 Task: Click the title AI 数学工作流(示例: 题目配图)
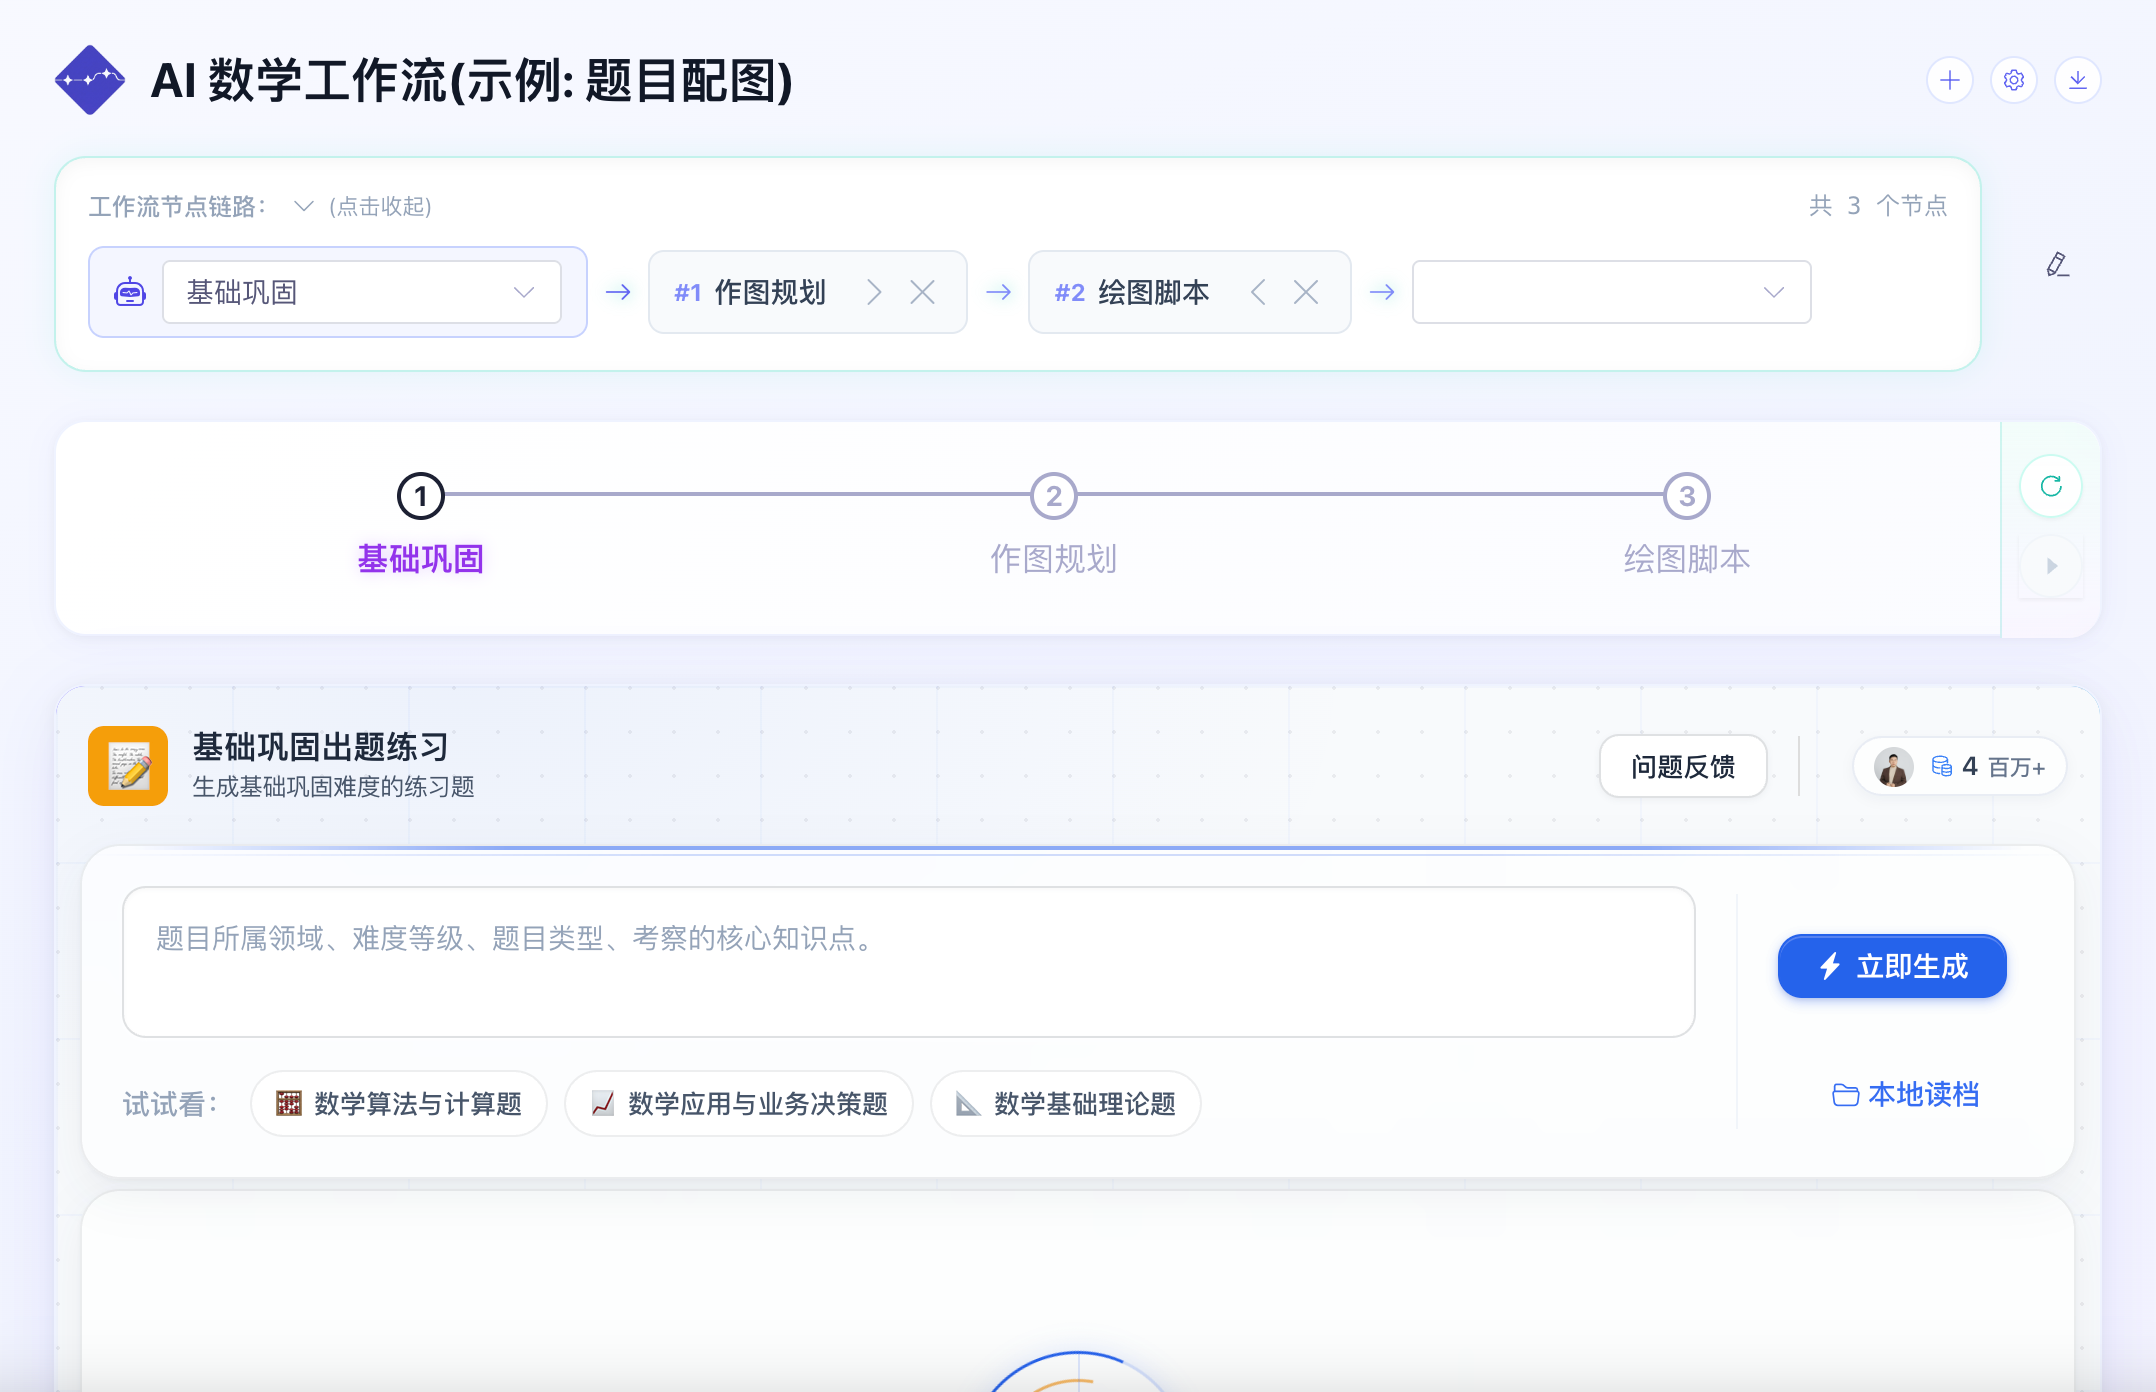(x=471, y=80)
